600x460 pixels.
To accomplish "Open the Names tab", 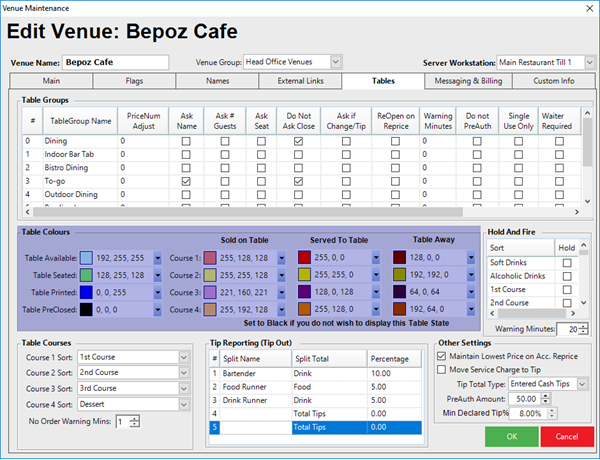I will [217, 81].
